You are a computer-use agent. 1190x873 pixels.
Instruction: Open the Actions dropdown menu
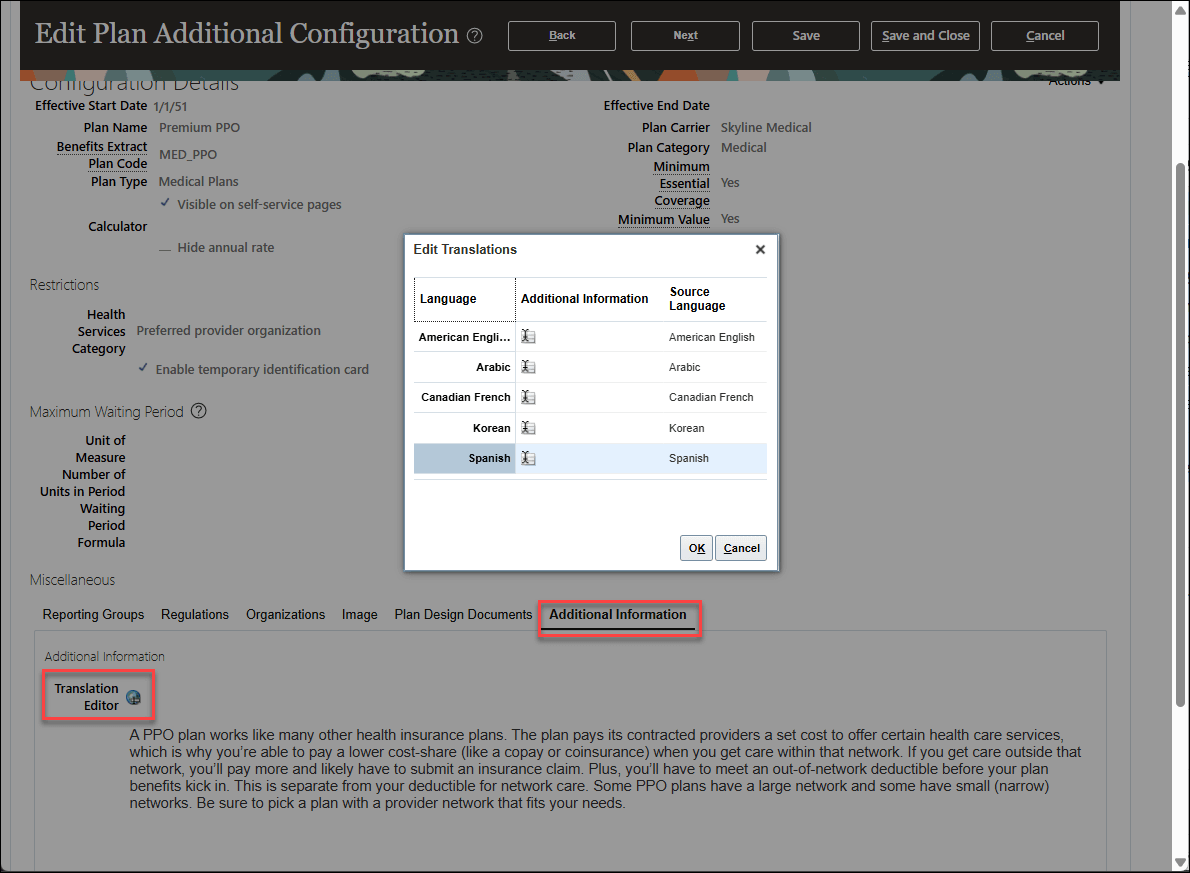[1073, 81]
